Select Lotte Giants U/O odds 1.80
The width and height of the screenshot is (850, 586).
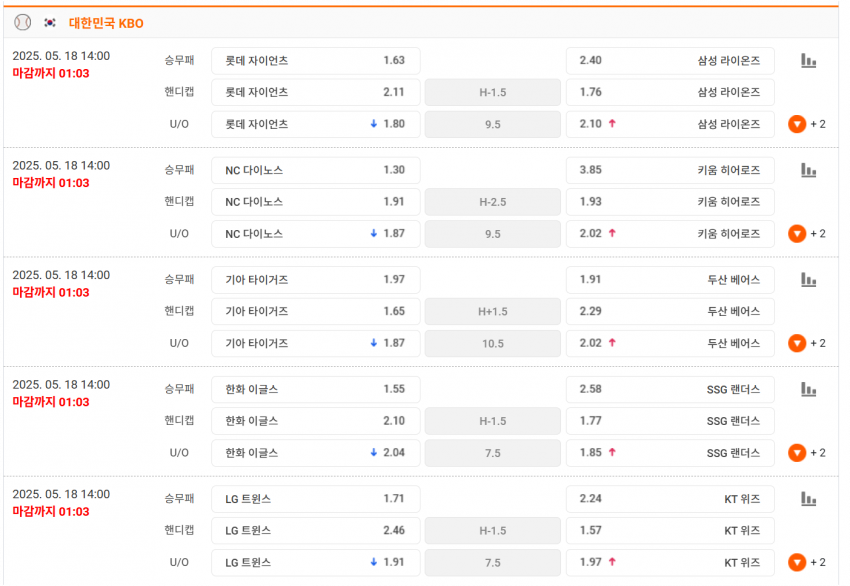click(x=315, y=124)
